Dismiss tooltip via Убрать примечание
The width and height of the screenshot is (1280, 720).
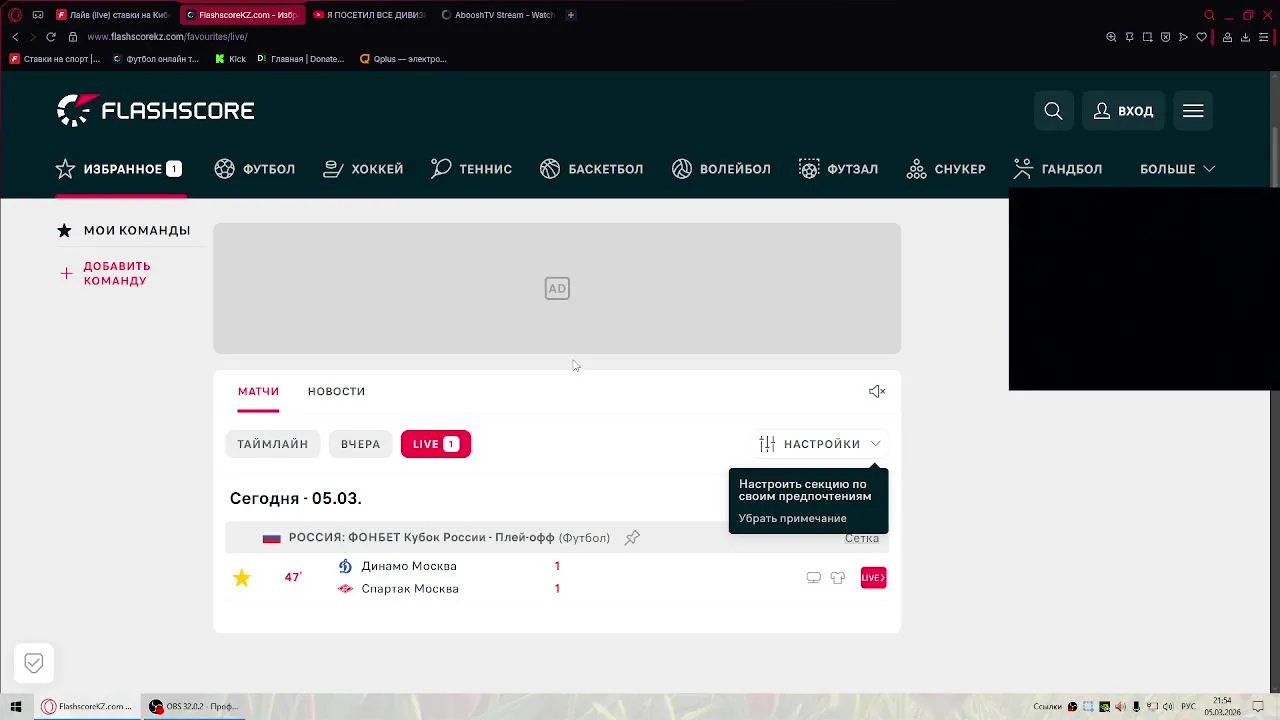click(792, 518)
